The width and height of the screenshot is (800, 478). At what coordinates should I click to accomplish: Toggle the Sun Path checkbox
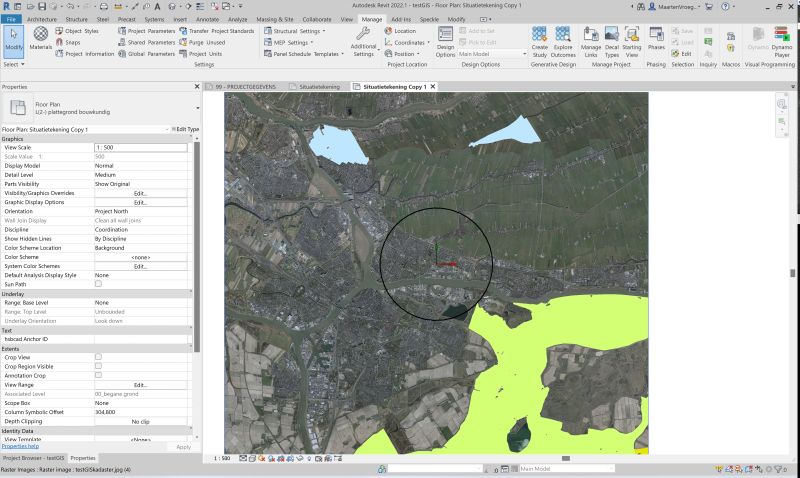point(98,284)
